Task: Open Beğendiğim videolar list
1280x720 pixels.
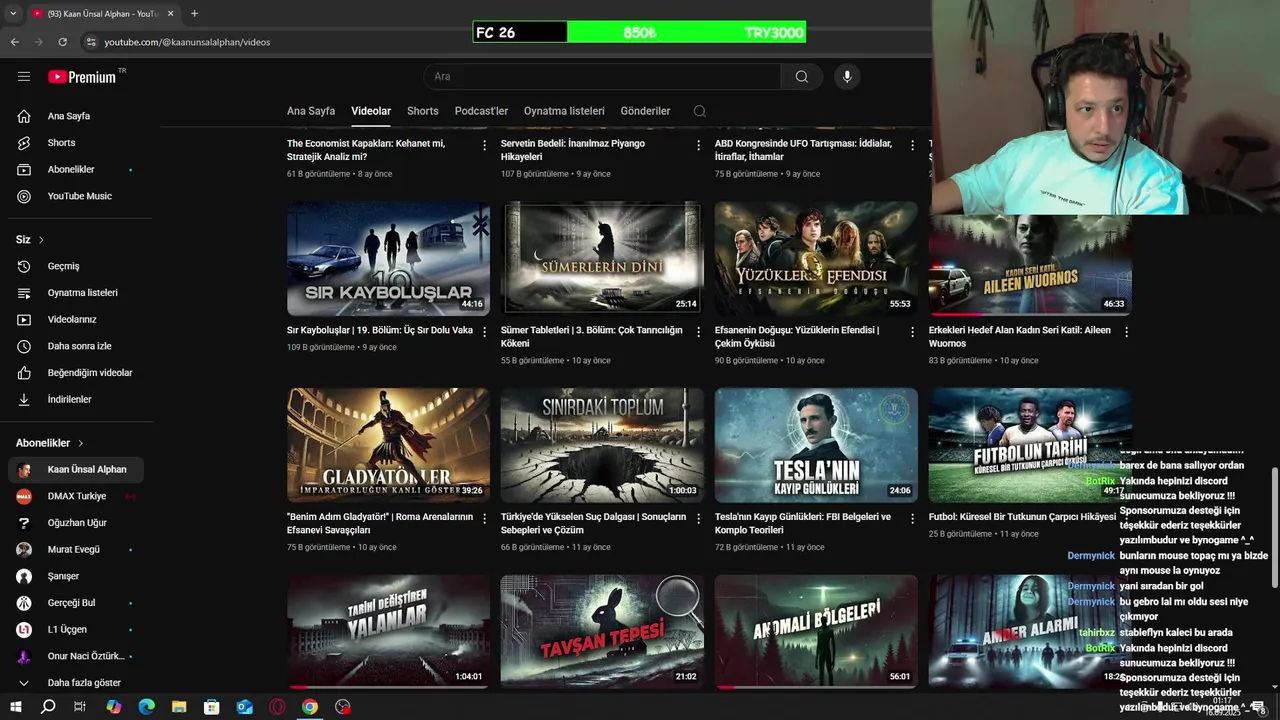Action: (76, 373)
